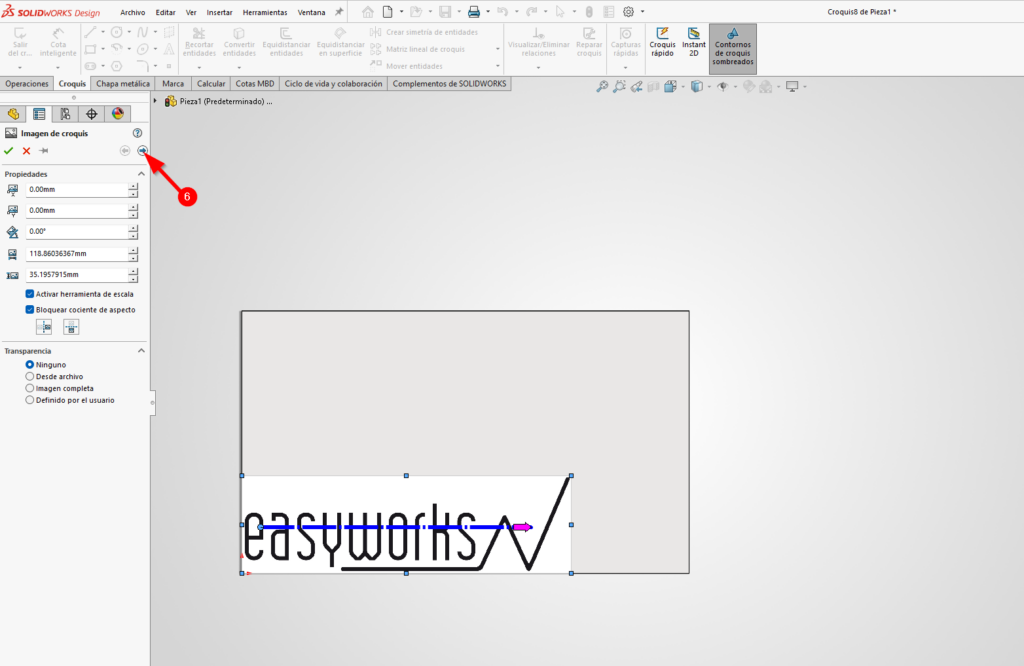Open the PropertyManager tab
This screenshot has height=666, width=1024.
pyautogui.click(x=39, y=114)
